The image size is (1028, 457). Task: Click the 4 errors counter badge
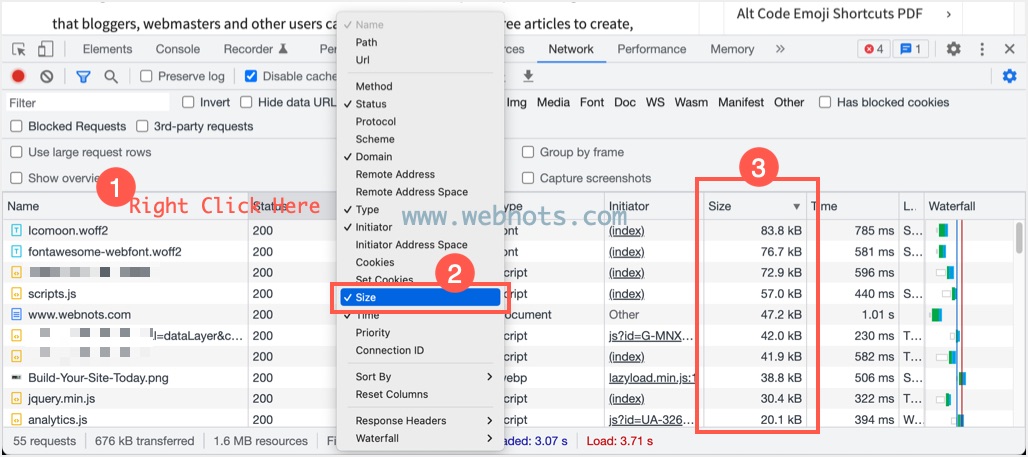tap(873, 49)
